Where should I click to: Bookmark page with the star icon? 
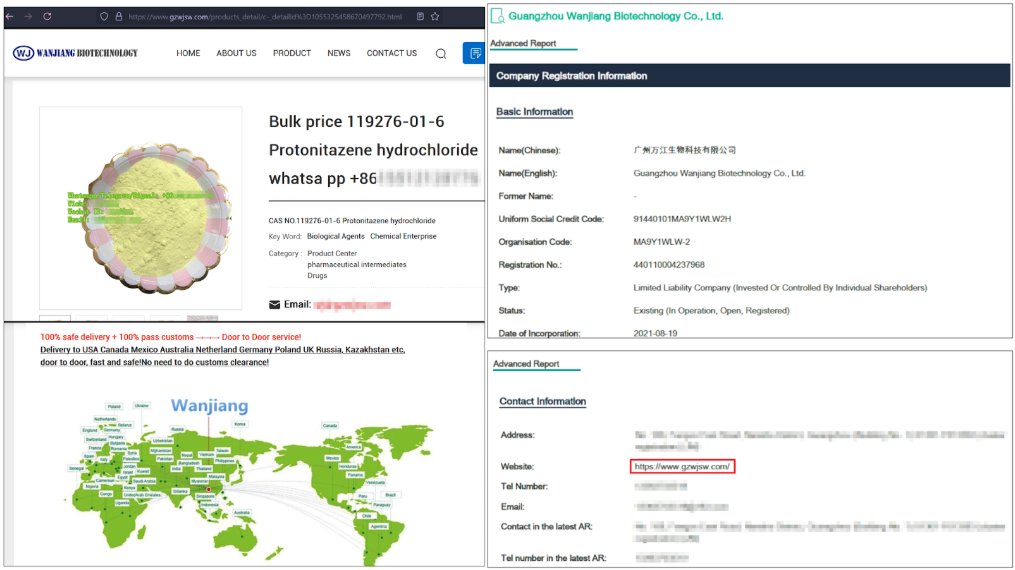point(436,17)
